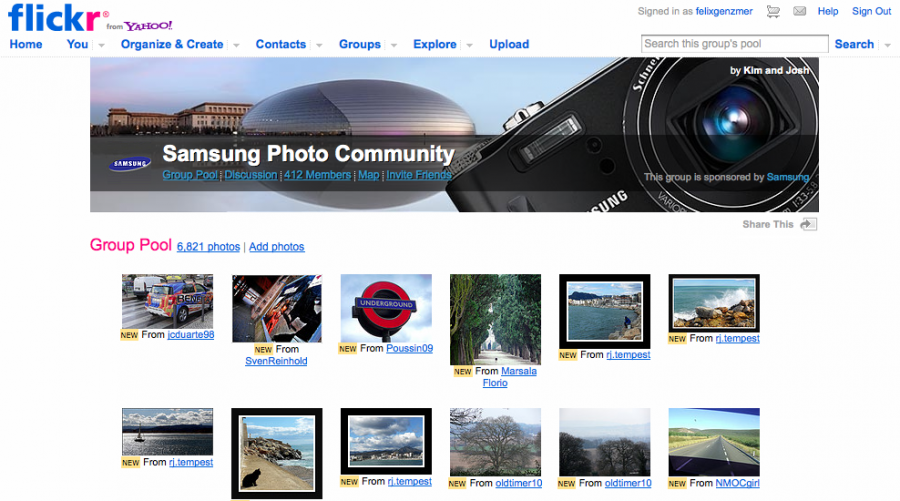Focus the Search this group's pool field

pyautogui.click(x=735, y=44)
